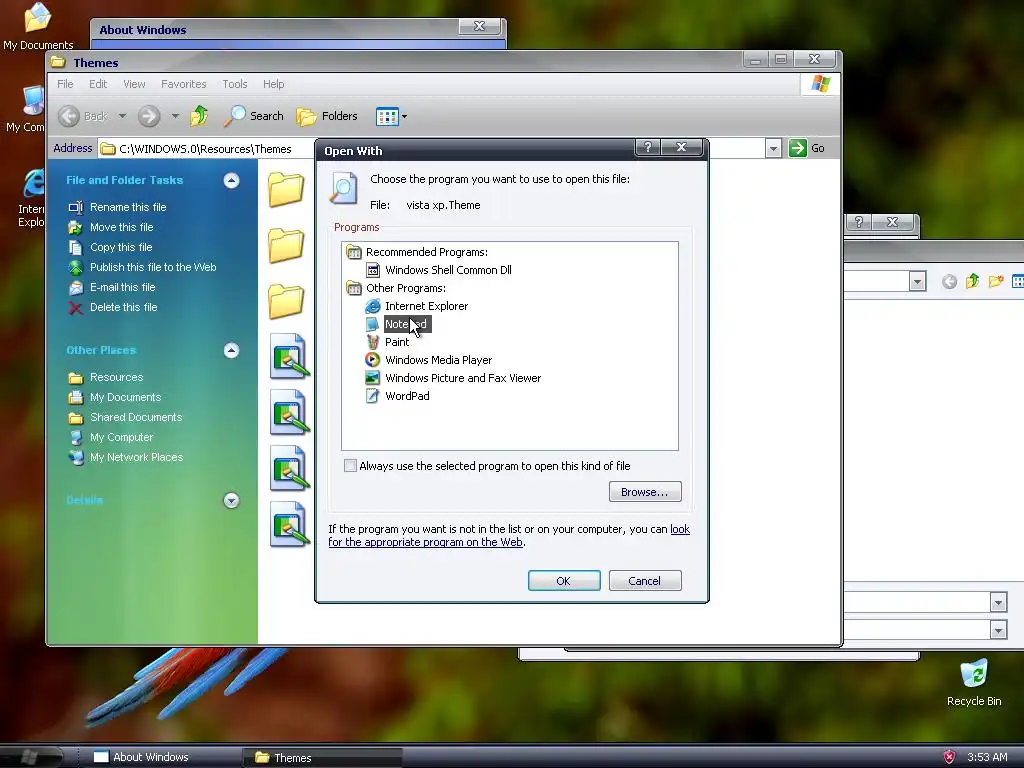Screen dimensions: 1024x768
Task: Open the Edit menu
Action: (98, 84)
